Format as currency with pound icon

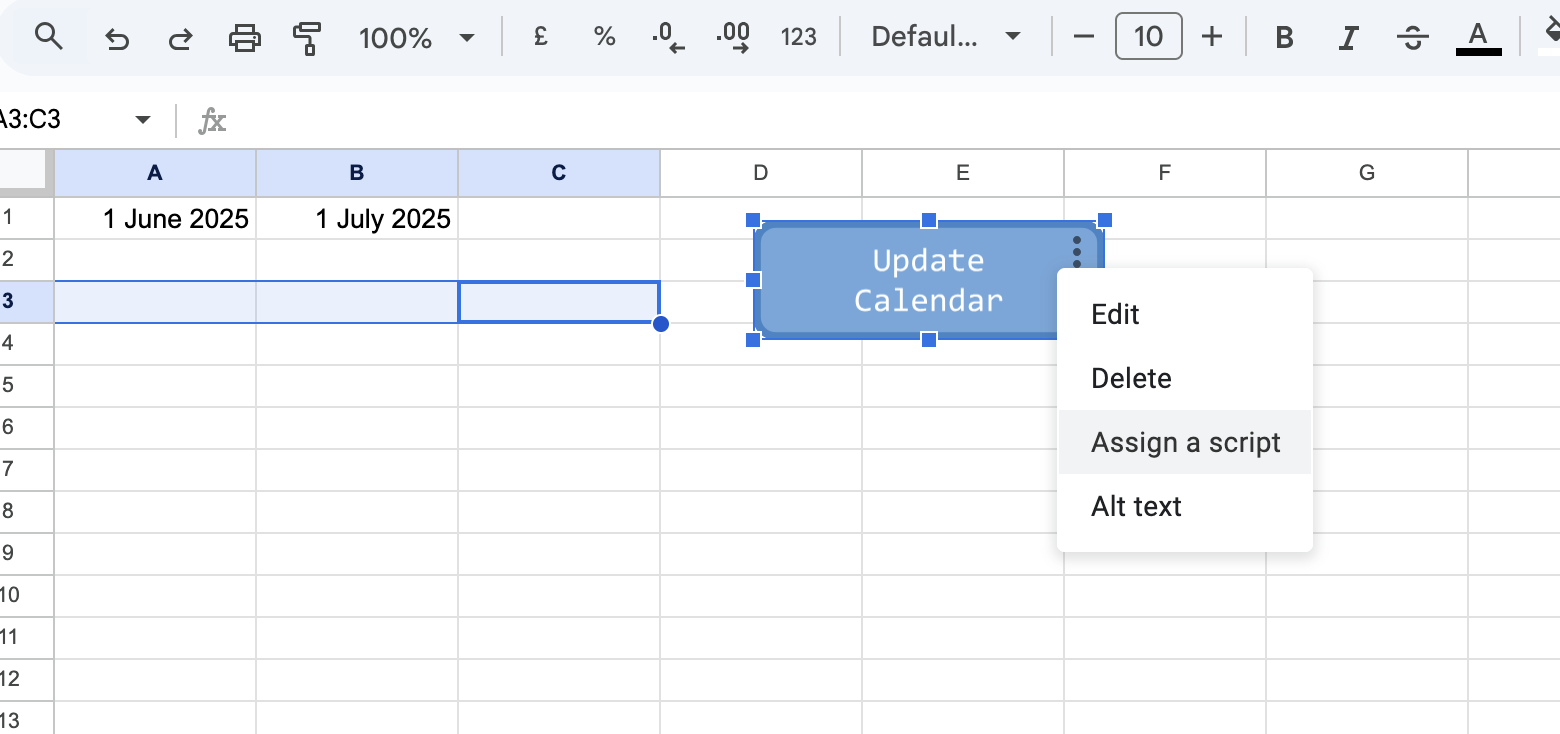(x=540, y=38)
